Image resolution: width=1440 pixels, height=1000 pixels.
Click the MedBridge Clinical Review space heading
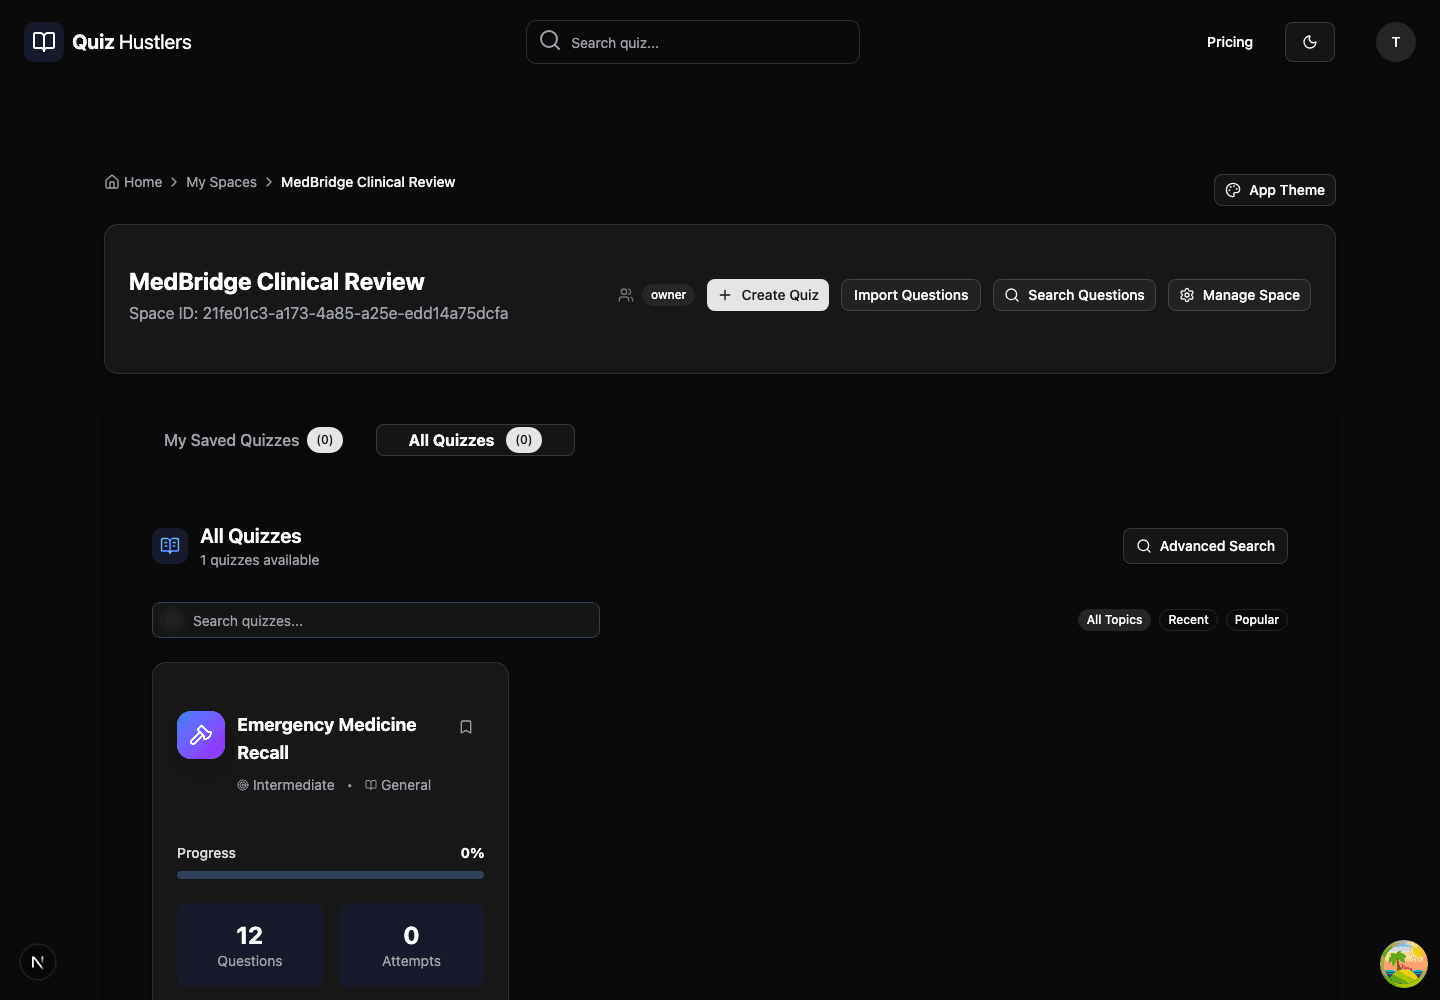pos(277,282)
